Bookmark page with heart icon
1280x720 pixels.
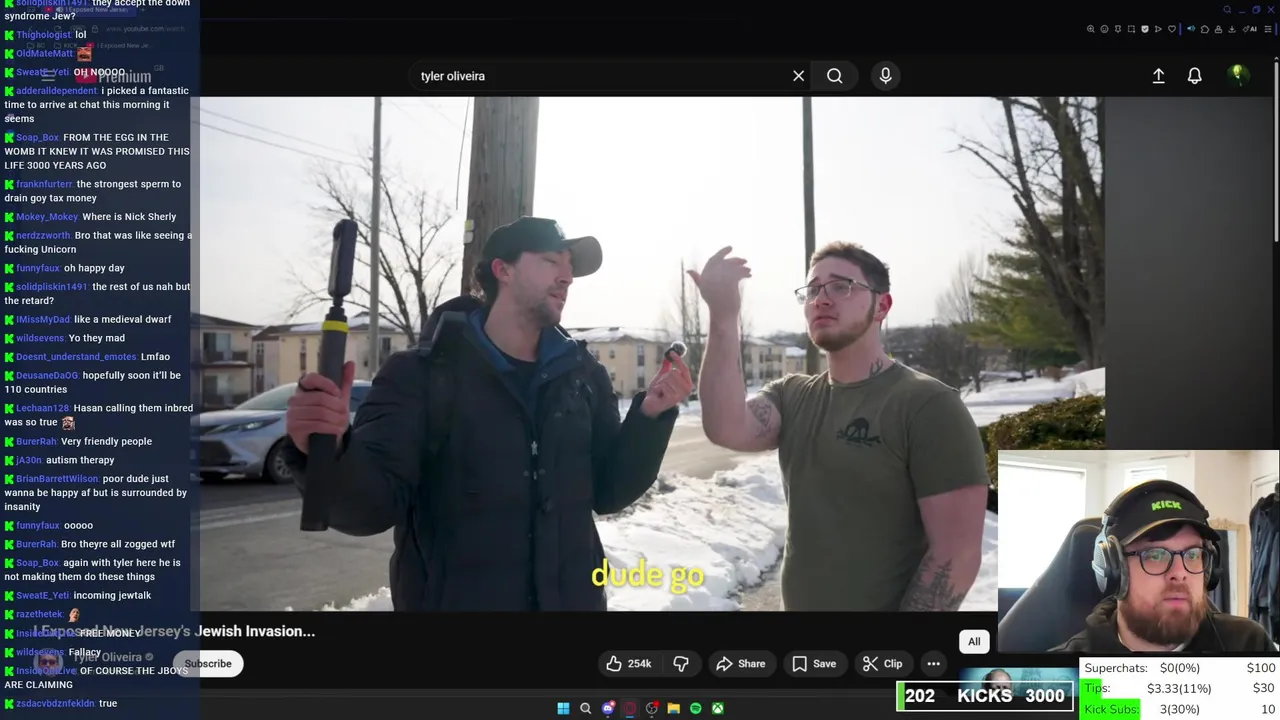coord(1172,29)
